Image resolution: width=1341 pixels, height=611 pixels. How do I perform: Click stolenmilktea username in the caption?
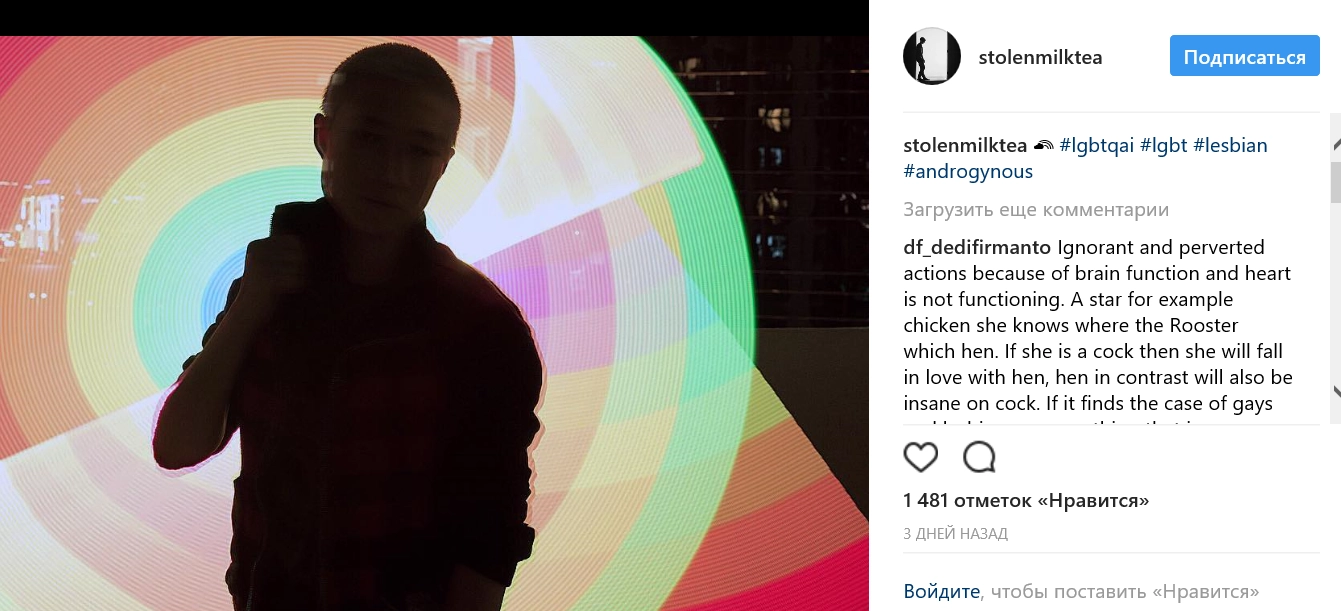965,145
